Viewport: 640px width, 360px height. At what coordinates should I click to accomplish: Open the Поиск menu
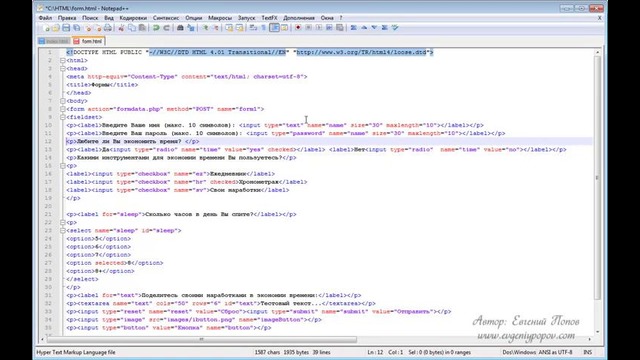[x=90, y=18]
